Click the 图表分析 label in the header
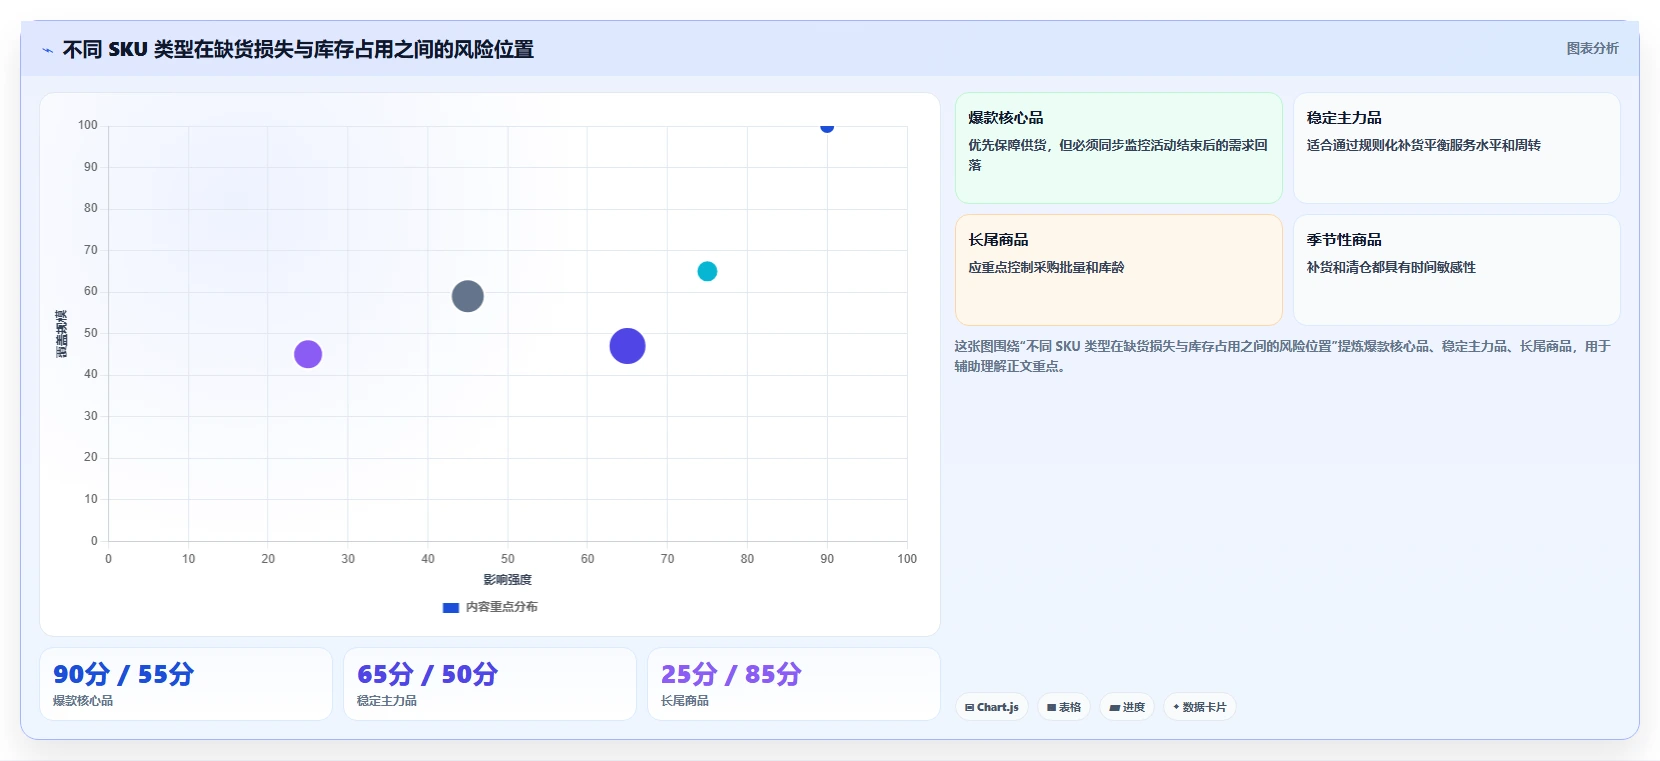The width and height of the screenshot is (1660, 761). point(1592,48)
